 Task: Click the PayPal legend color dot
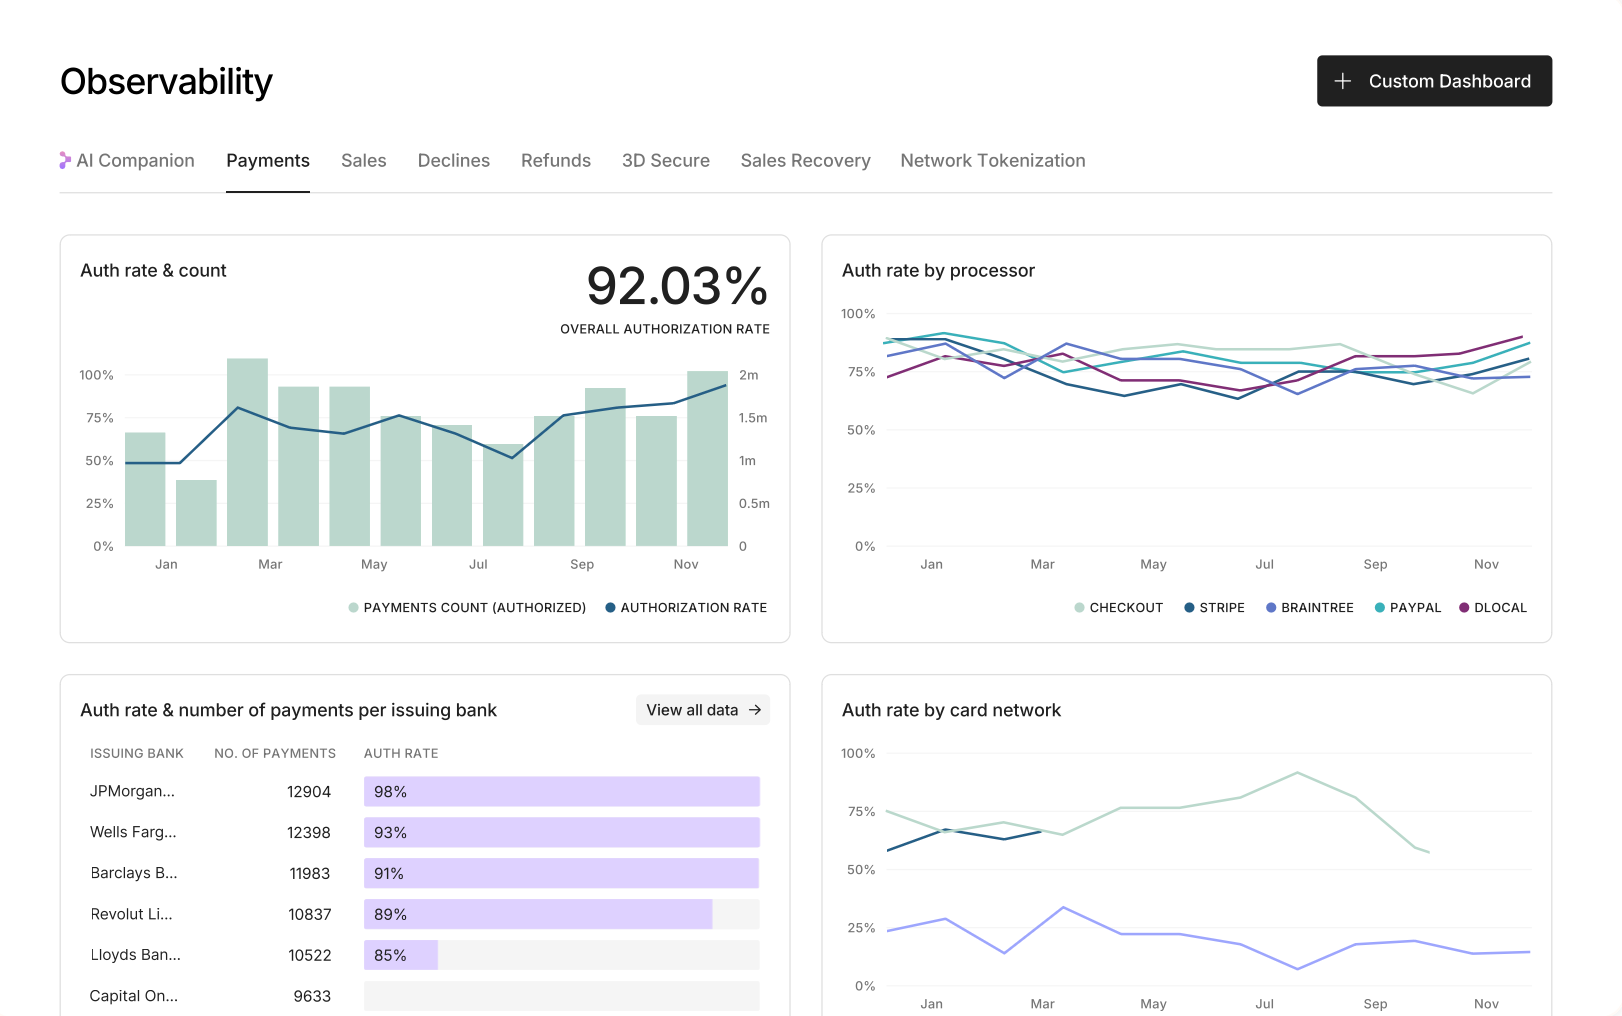click(1380, 608)
